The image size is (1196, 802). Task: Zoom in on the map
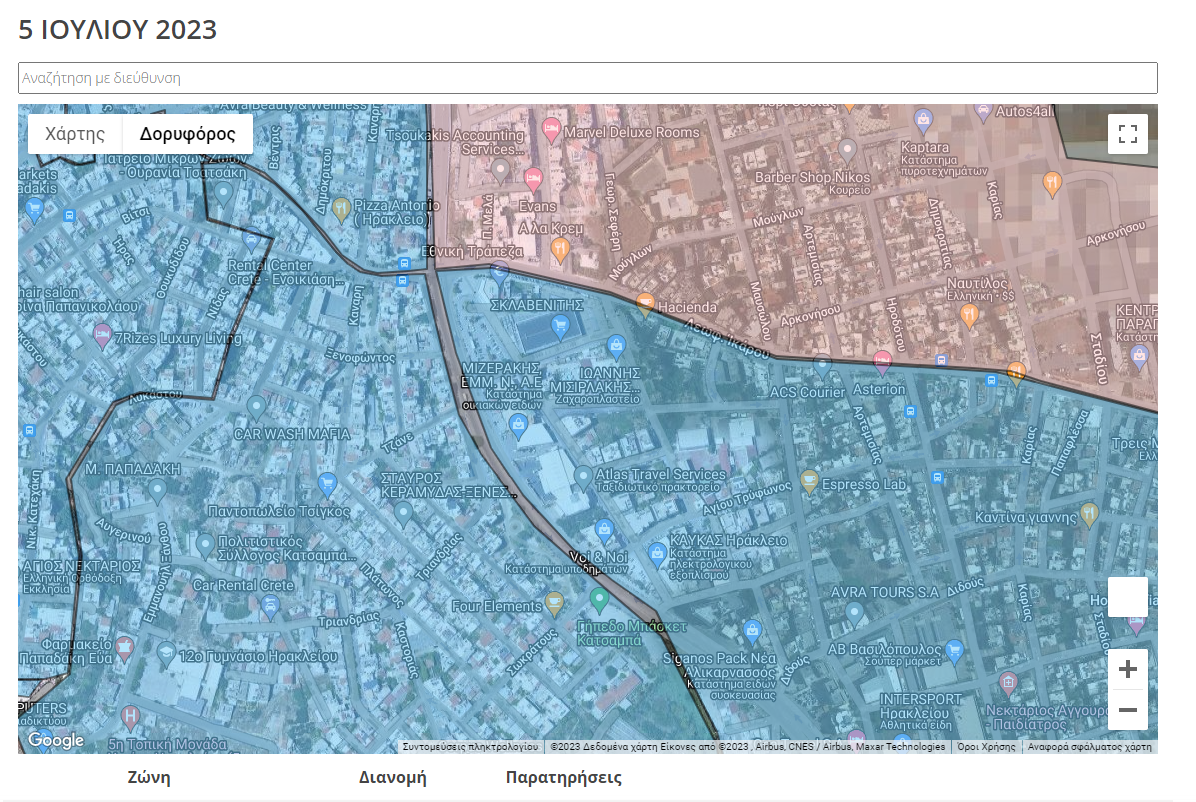pos(1127,669)
